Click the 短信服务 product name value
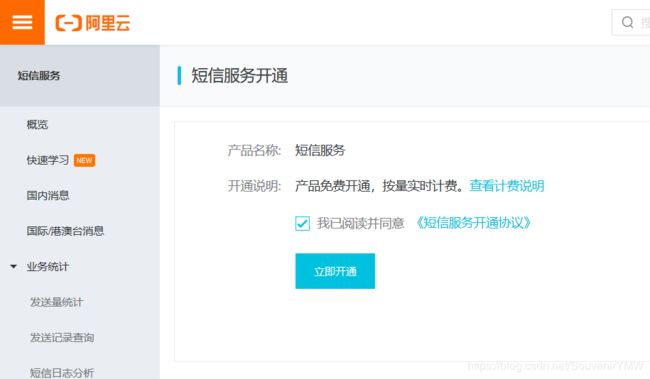This screenshot has height=379, width=650. (x=320, y=150)
